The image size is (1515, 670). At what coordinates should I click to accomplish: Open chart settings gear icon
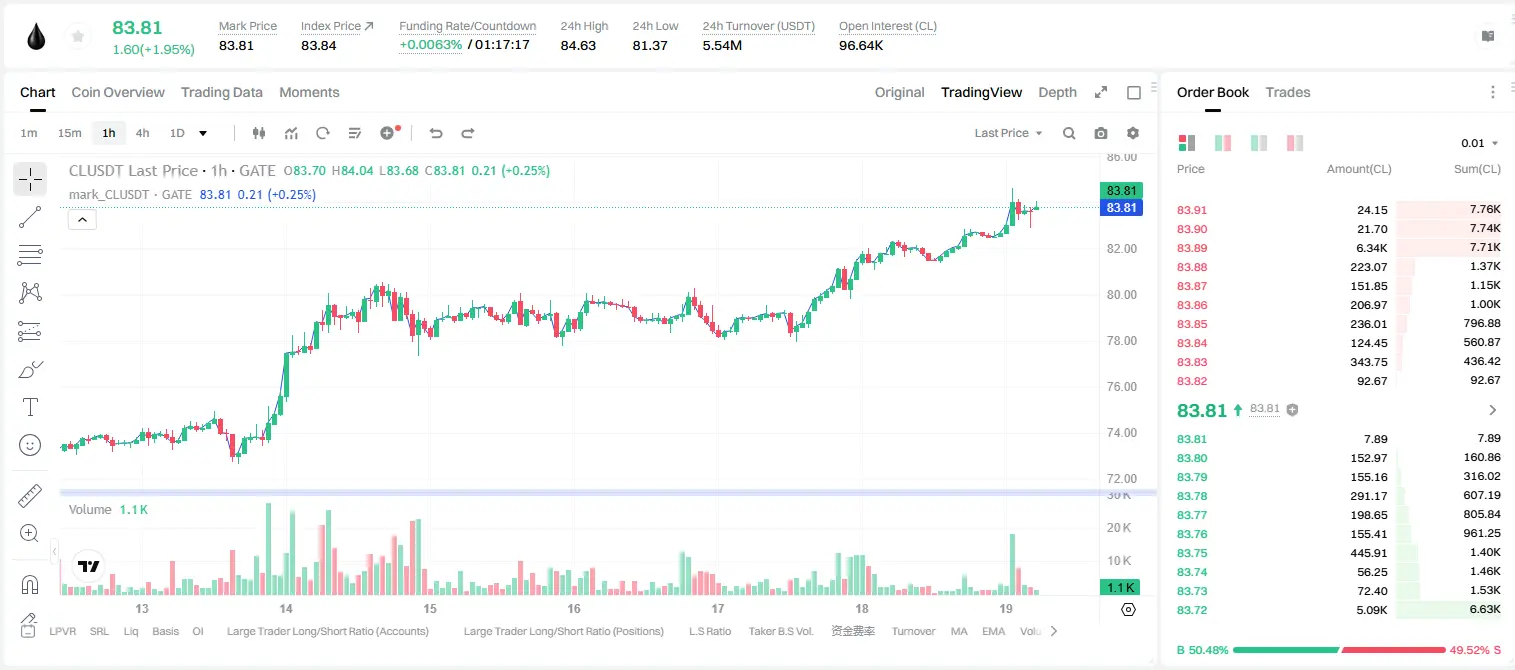point(1133,133)
